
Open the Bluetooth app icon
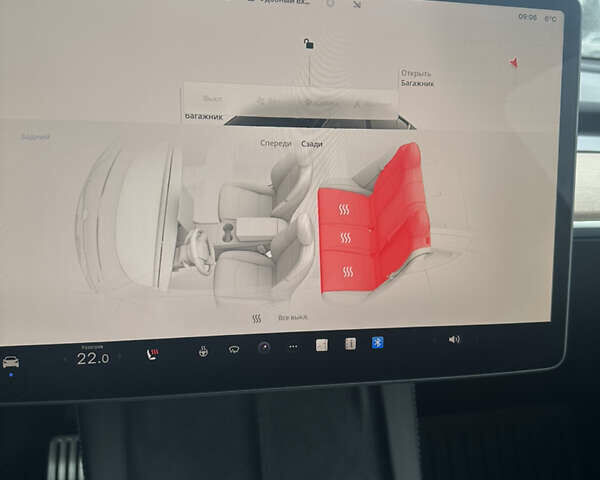click(x=378, y=342)
